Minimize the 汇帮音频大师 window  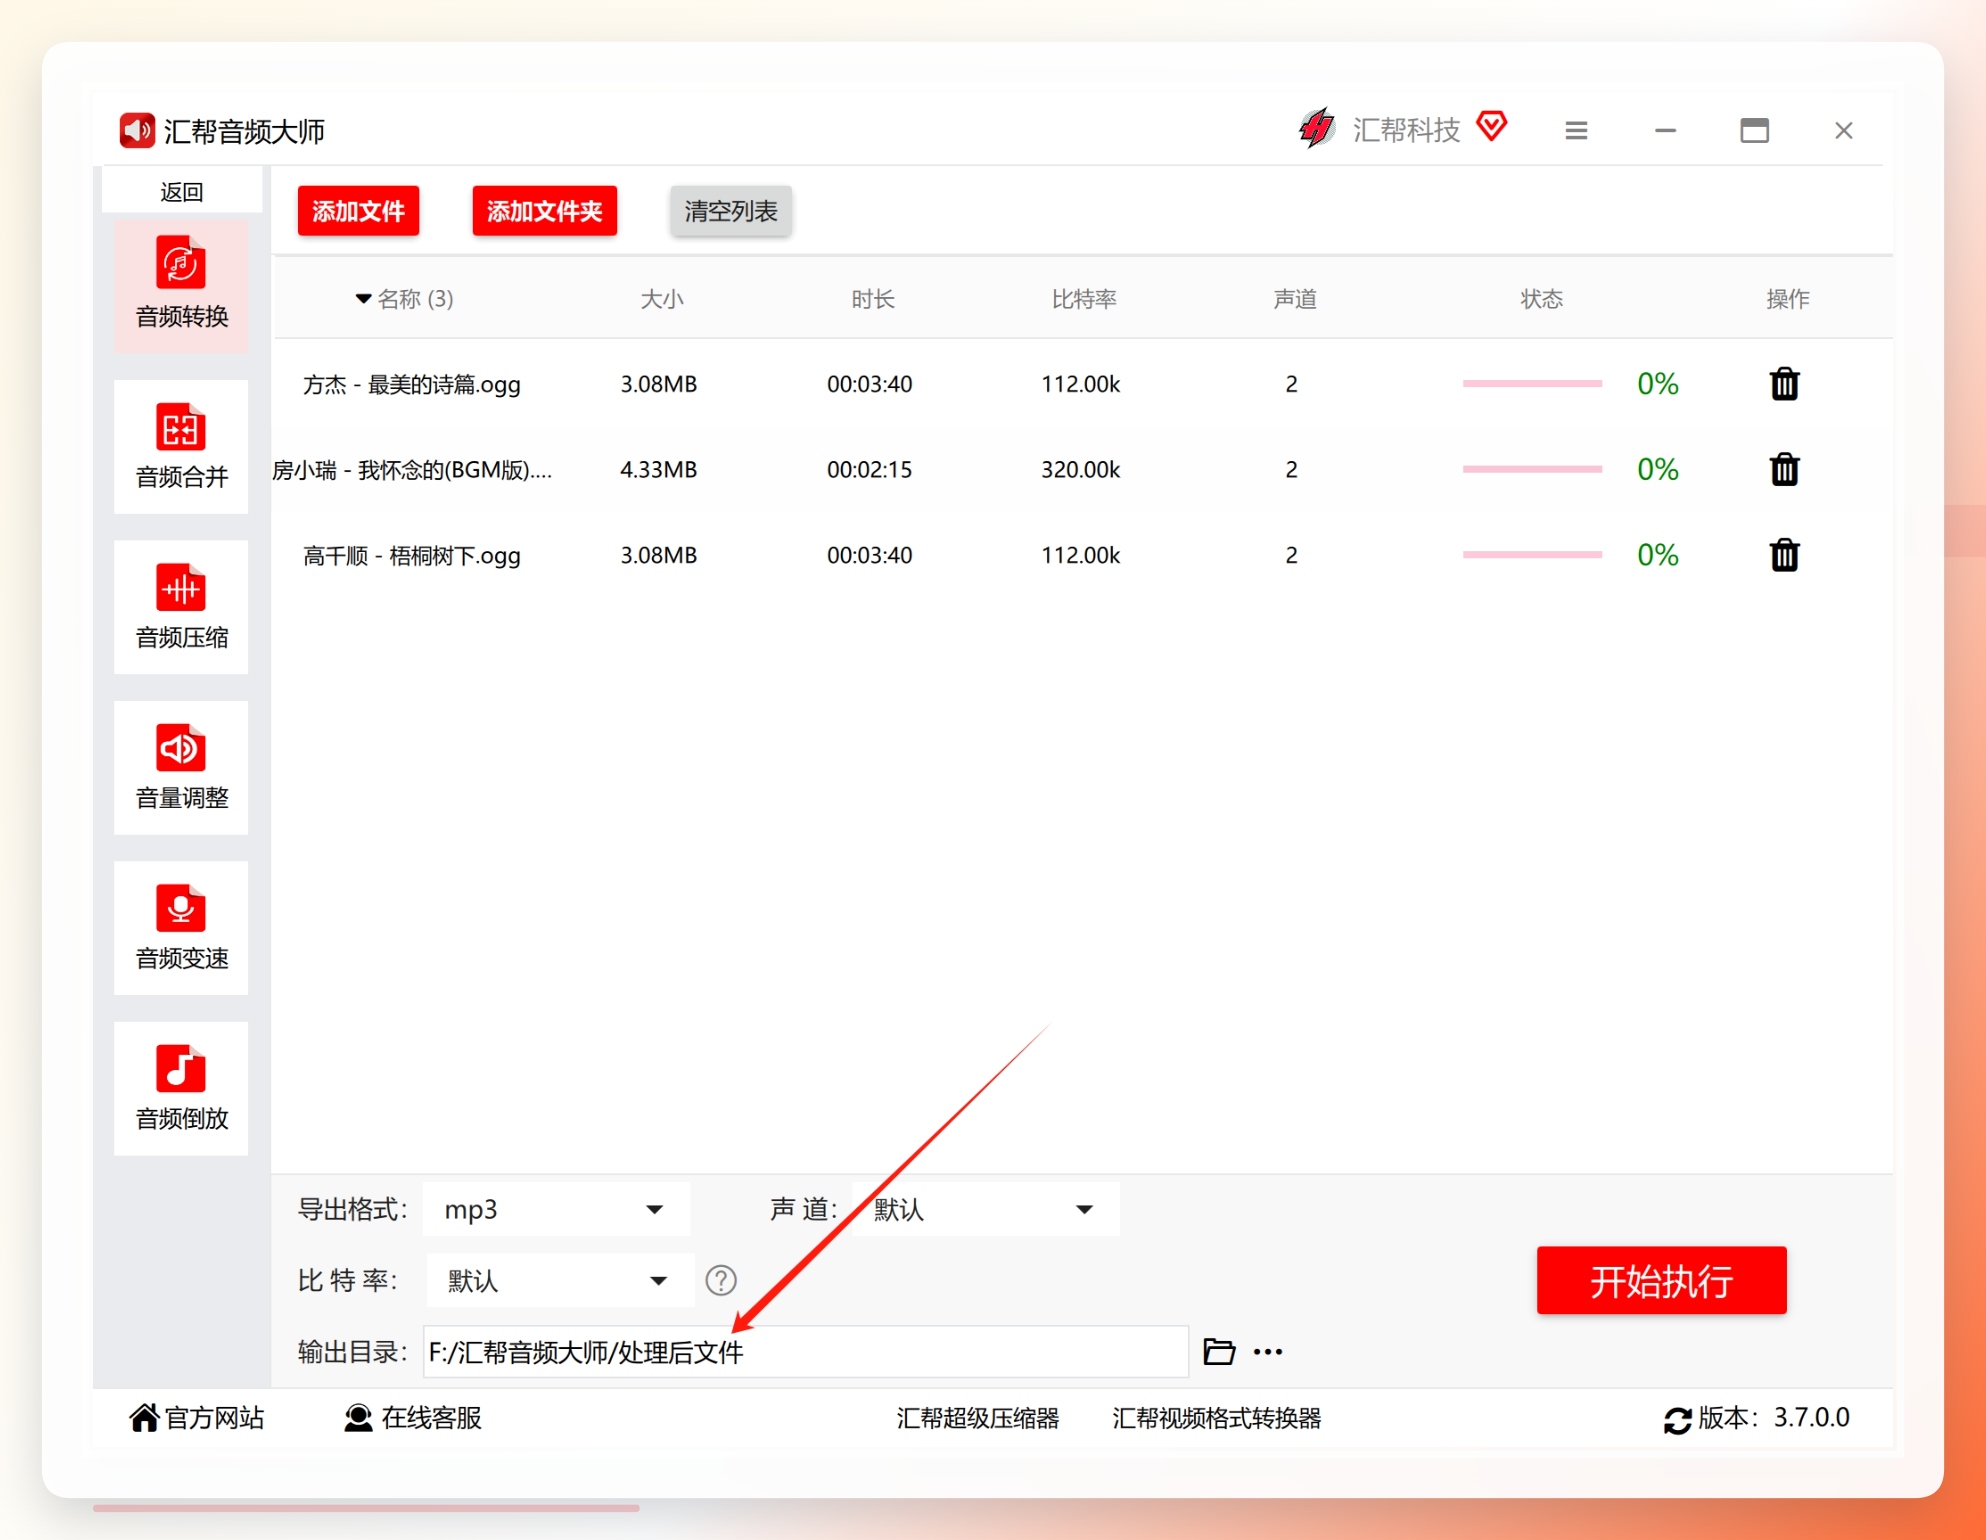pyautogui.click(x=1666, y=131)
